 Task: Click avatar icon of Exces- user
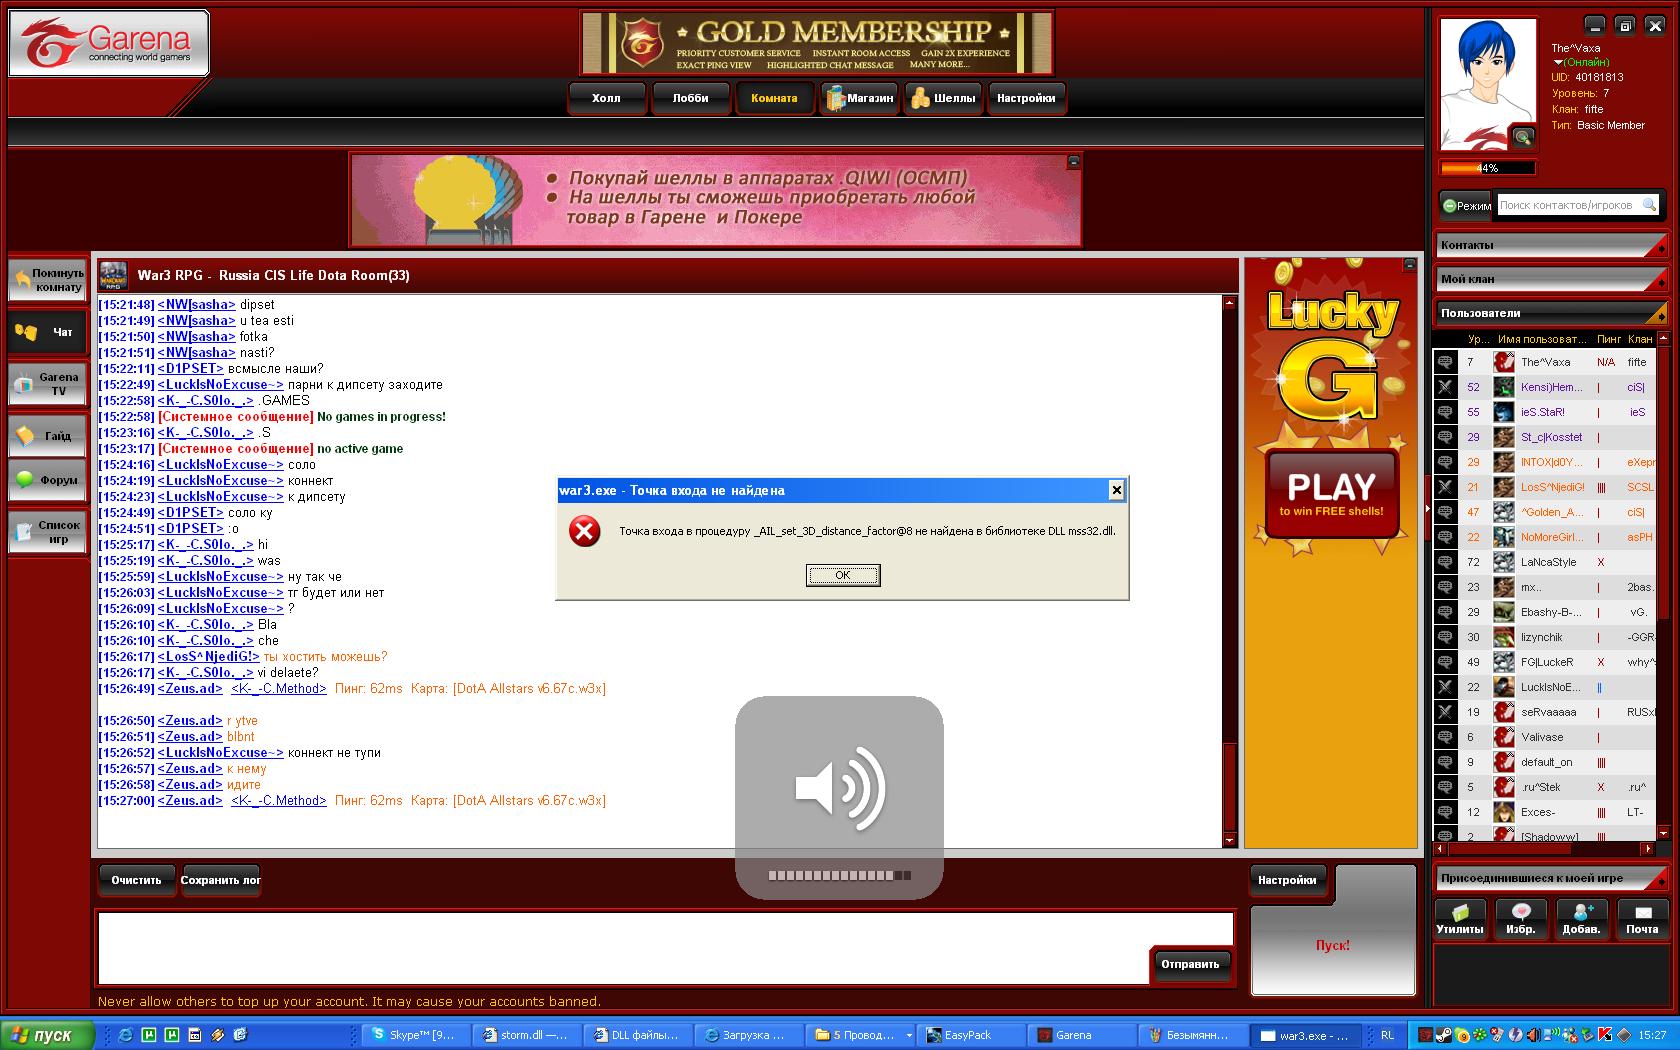tap(1503, 812)
